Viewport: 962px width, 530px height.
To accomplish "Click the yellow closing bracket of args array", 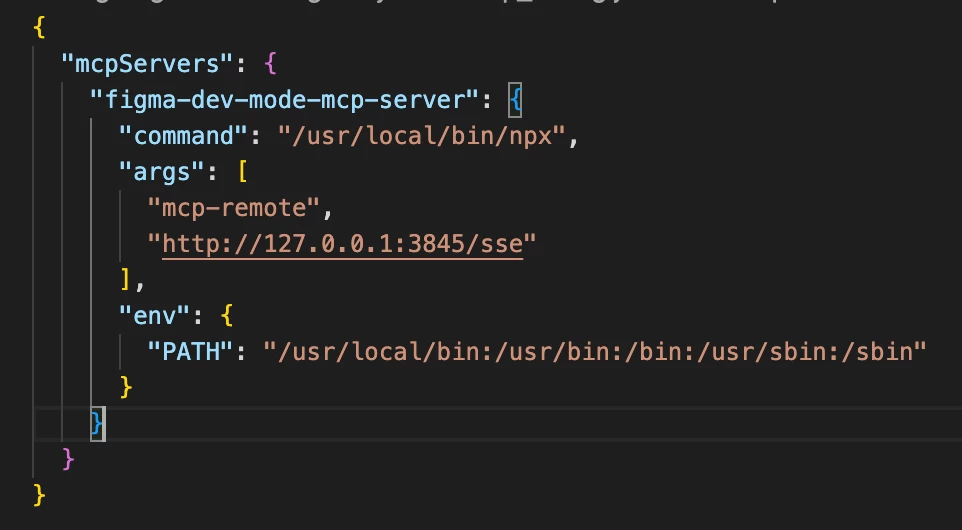I will tap(126, 280).
